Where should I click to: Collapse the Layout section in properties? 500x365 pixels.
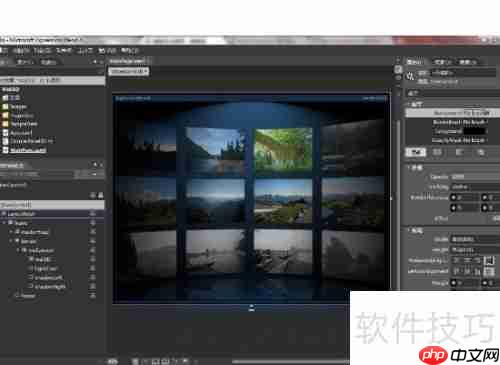(x=410, y=230)
